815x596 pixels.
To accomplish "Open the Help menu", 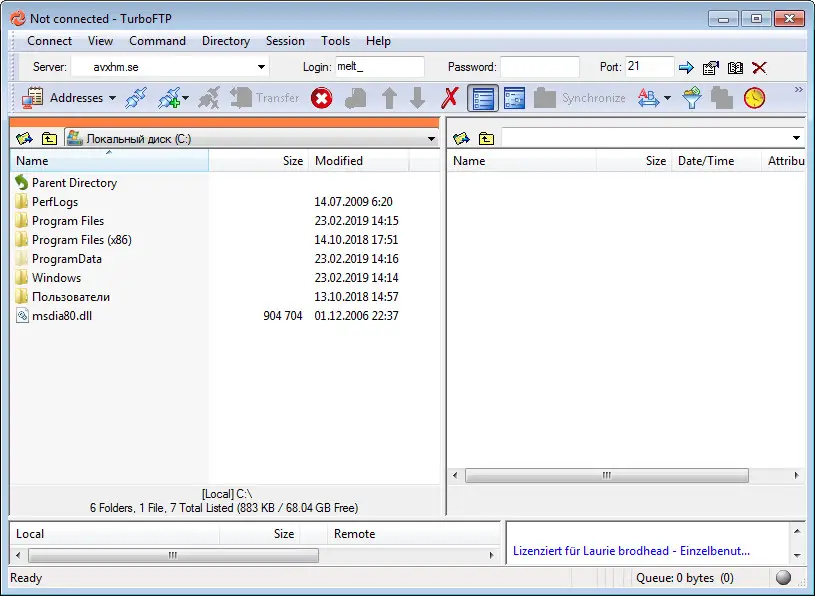I will 378,41.
